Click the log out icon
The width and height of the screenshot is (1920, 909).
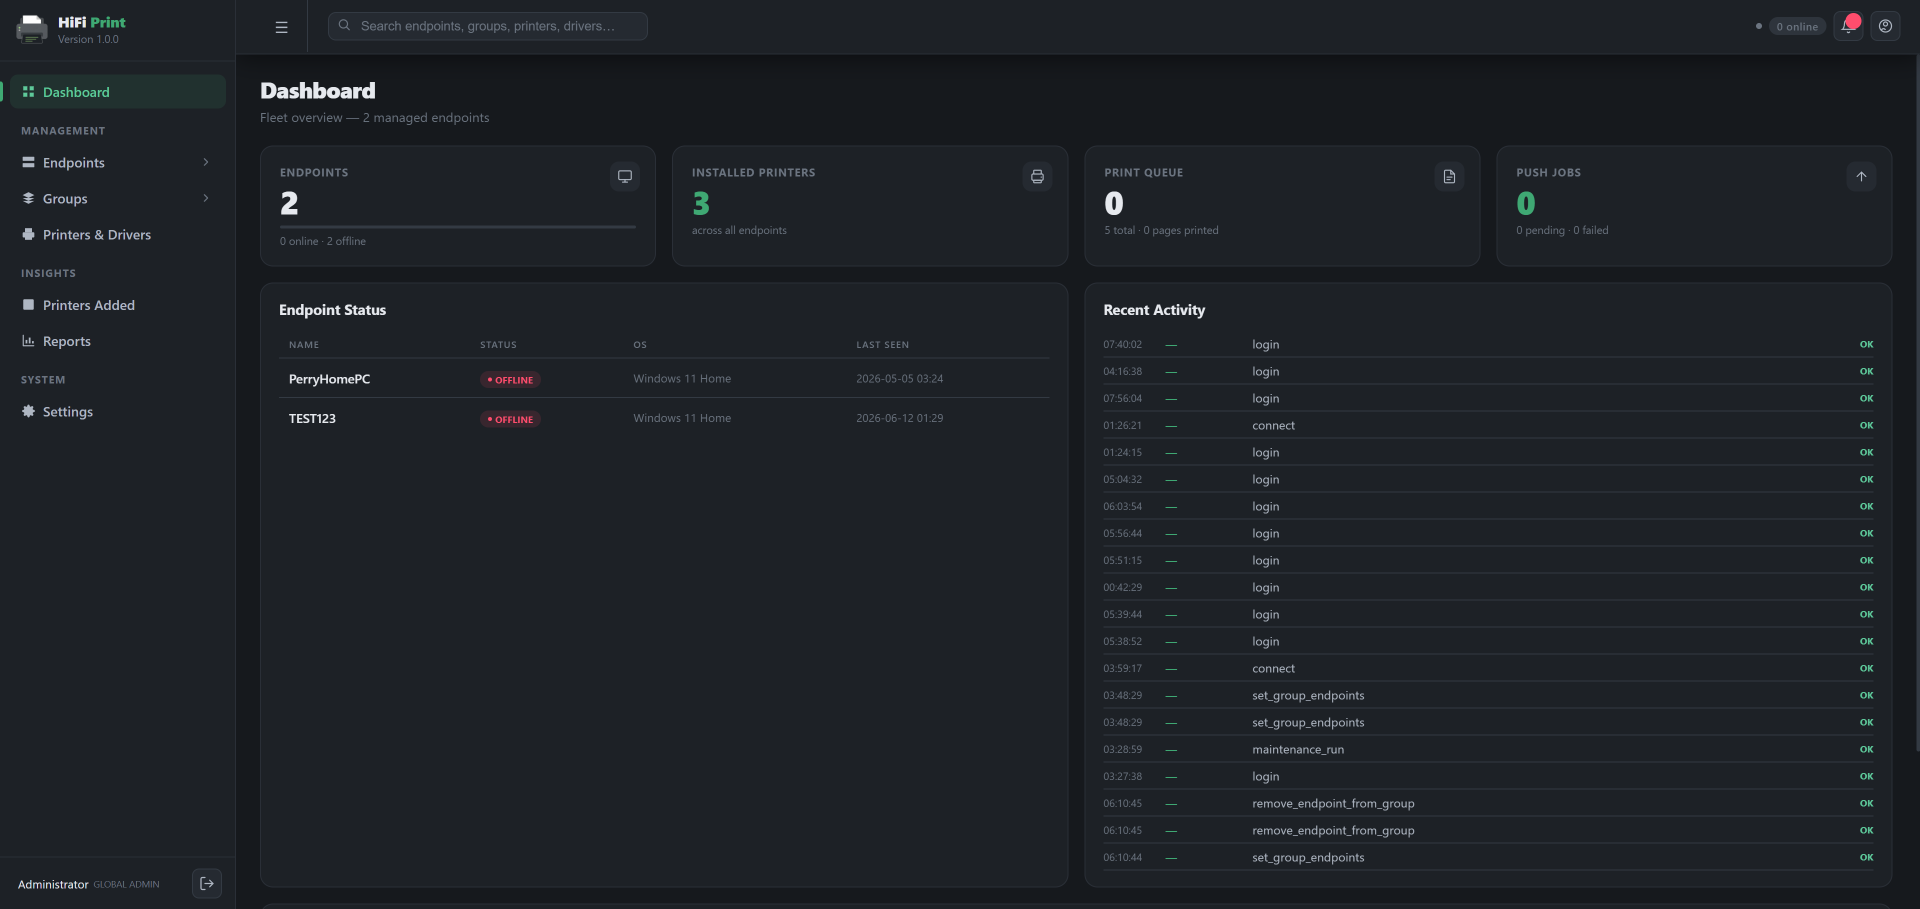[x=207, y=883]
